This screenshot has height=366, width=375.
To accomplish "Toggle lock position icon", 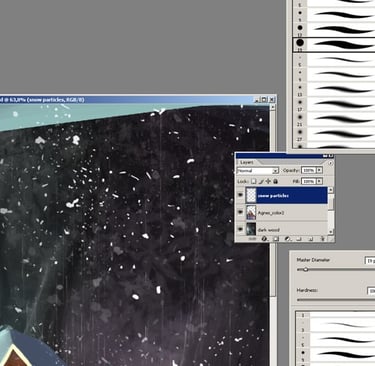I will point(268,181).
